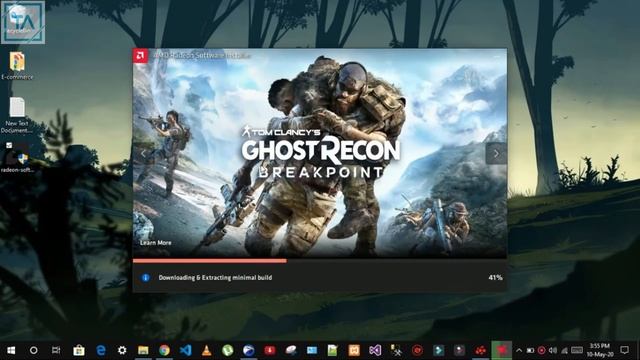640x360 pixels.
Task: Switch to Google Chrome on taskbar
Action: click(164, 350)
